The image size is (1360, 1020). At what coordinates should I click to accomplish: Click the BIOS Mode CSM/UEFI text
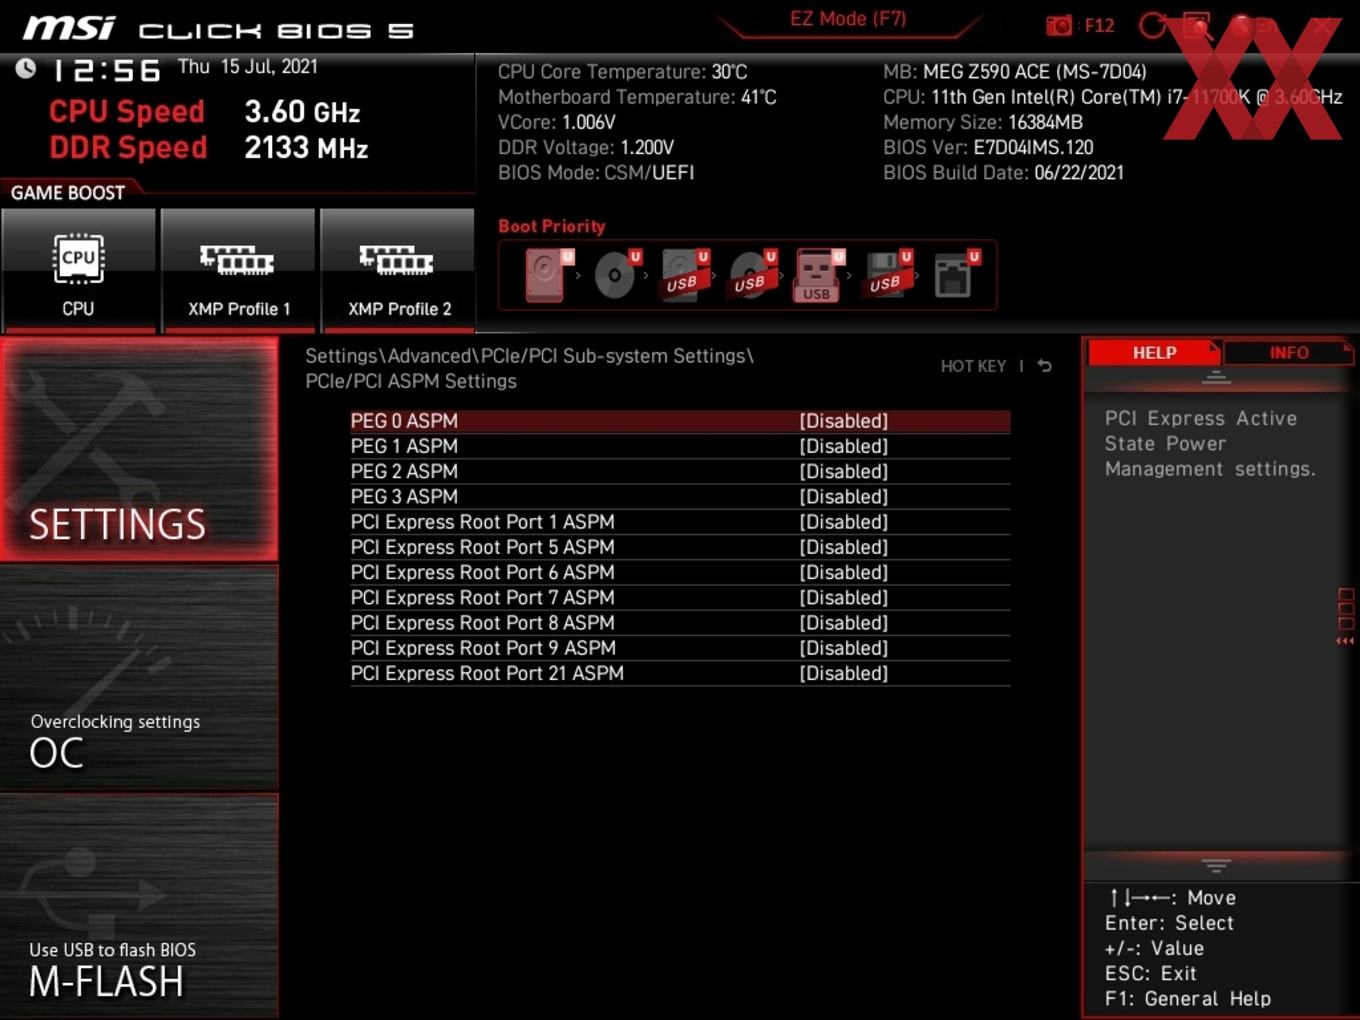tap(596, 172)
